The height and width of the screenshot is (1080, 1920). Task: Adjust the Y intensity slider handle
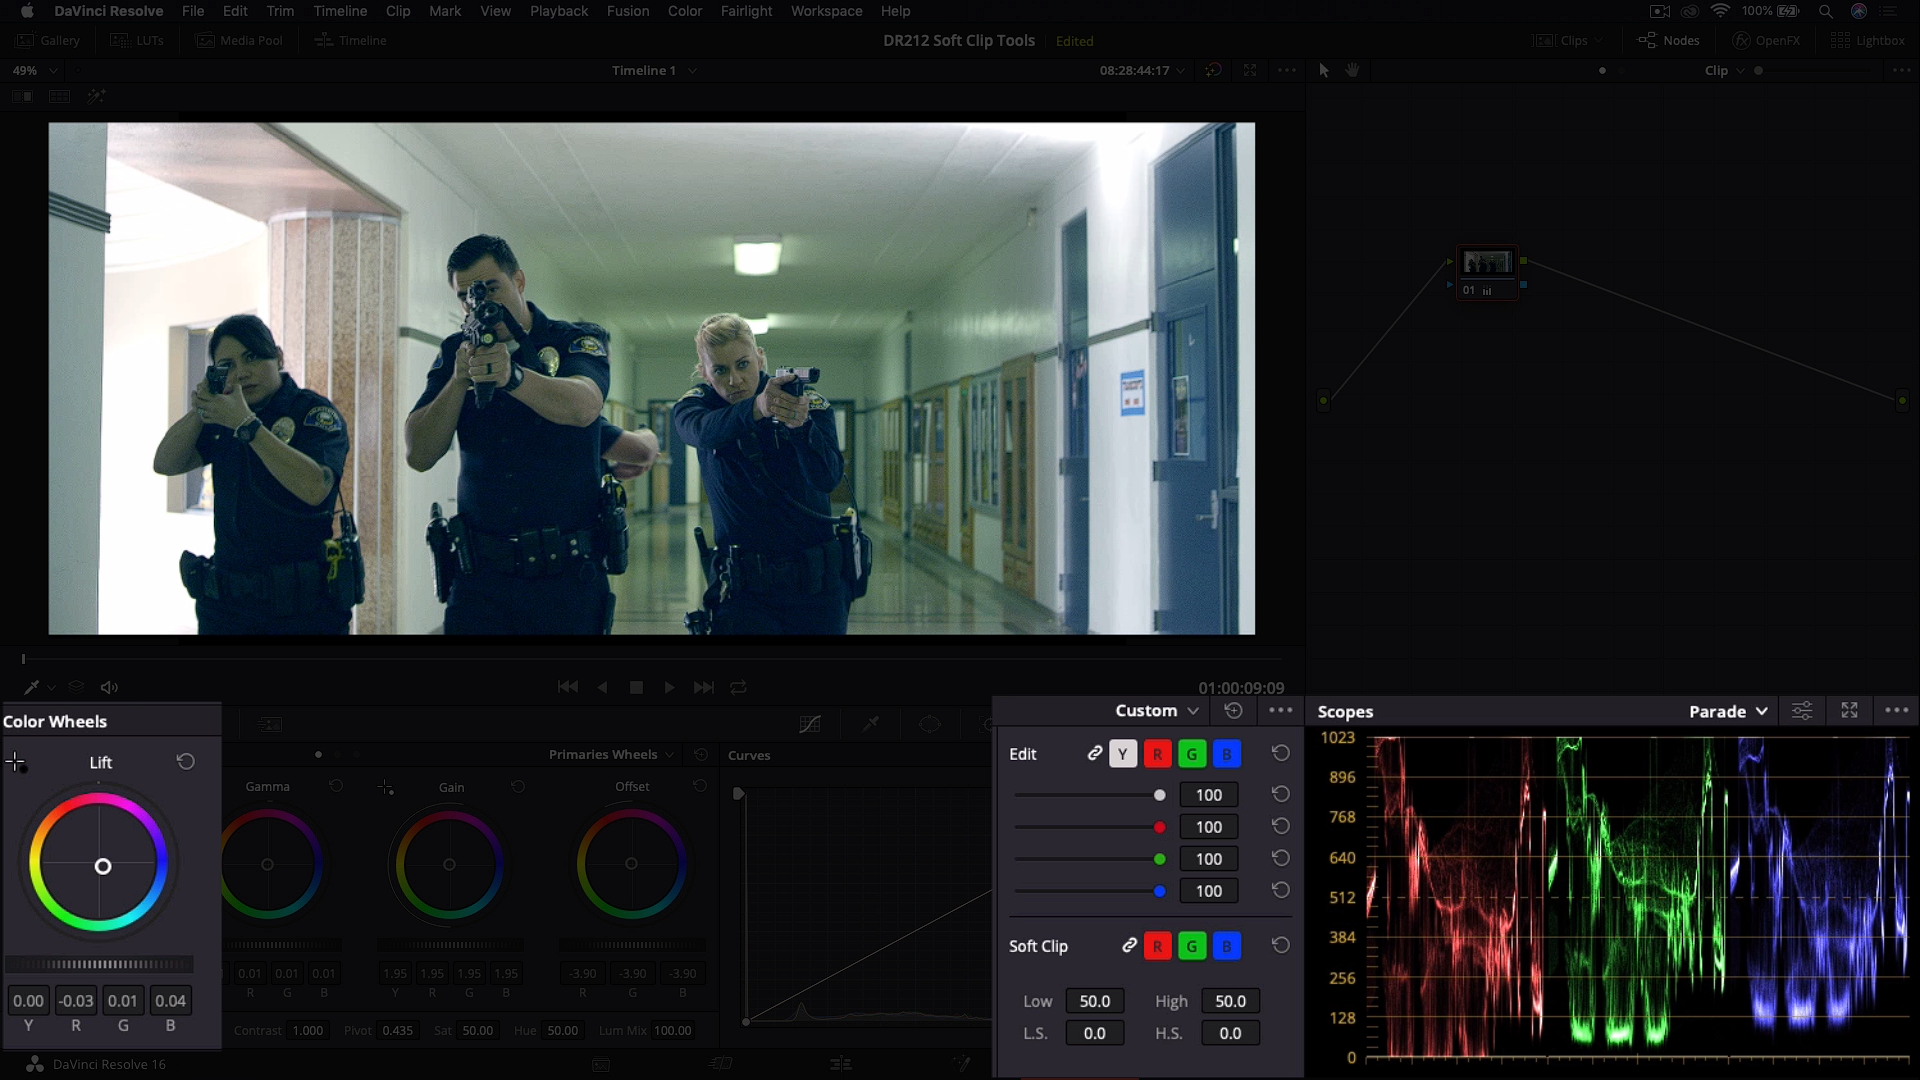(1159, 795)
